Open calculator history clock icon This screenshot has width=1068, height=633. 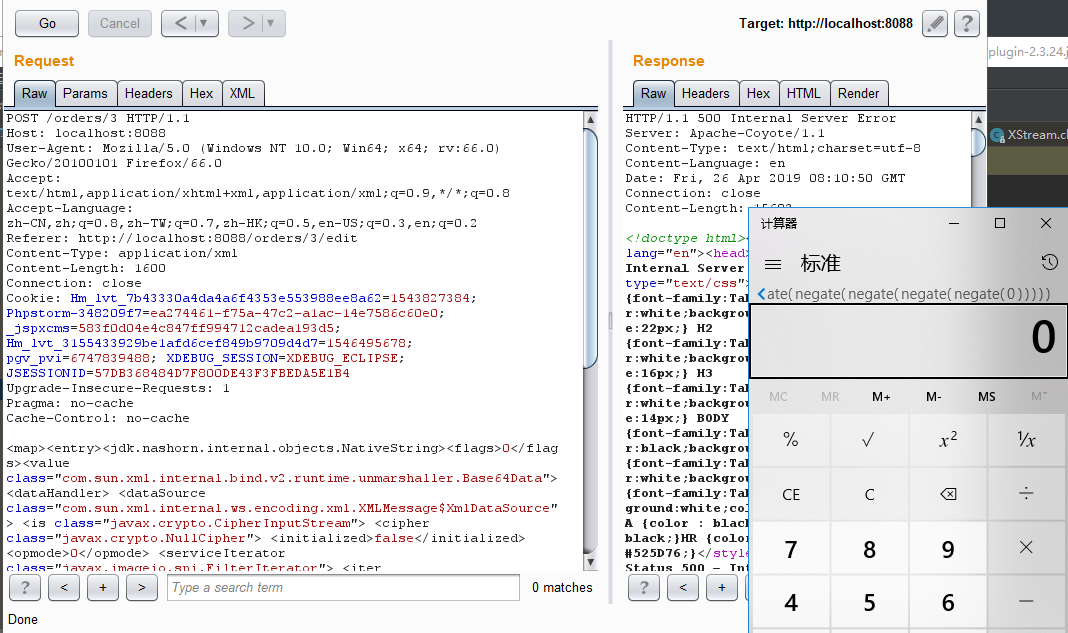pos(1050,262)
